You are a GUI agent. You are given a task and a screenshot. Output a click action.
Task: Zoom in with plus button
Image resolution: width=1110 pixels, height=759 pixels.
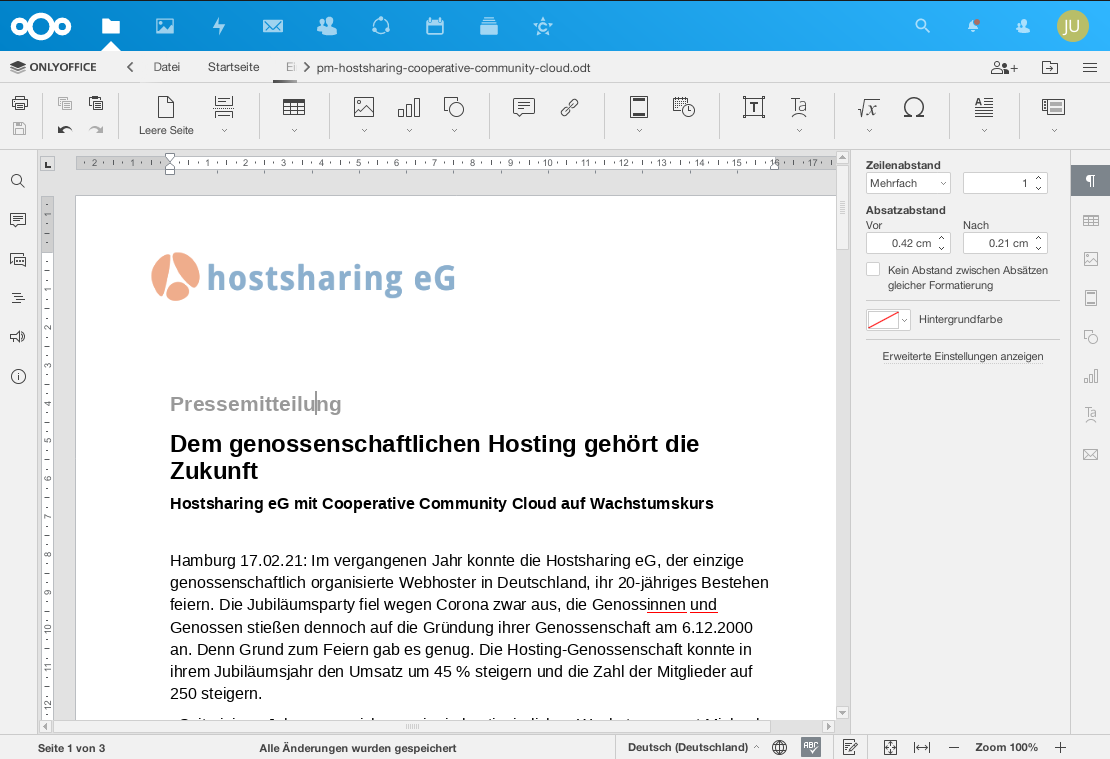(1060, 747)
